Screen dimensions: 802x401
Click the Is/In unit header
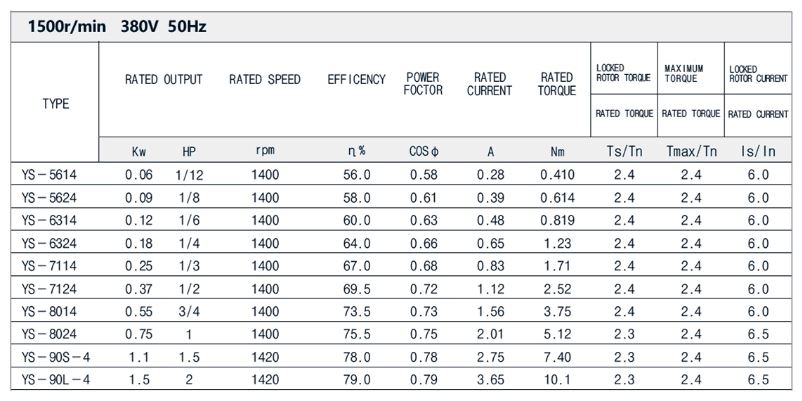coord(758,151)
